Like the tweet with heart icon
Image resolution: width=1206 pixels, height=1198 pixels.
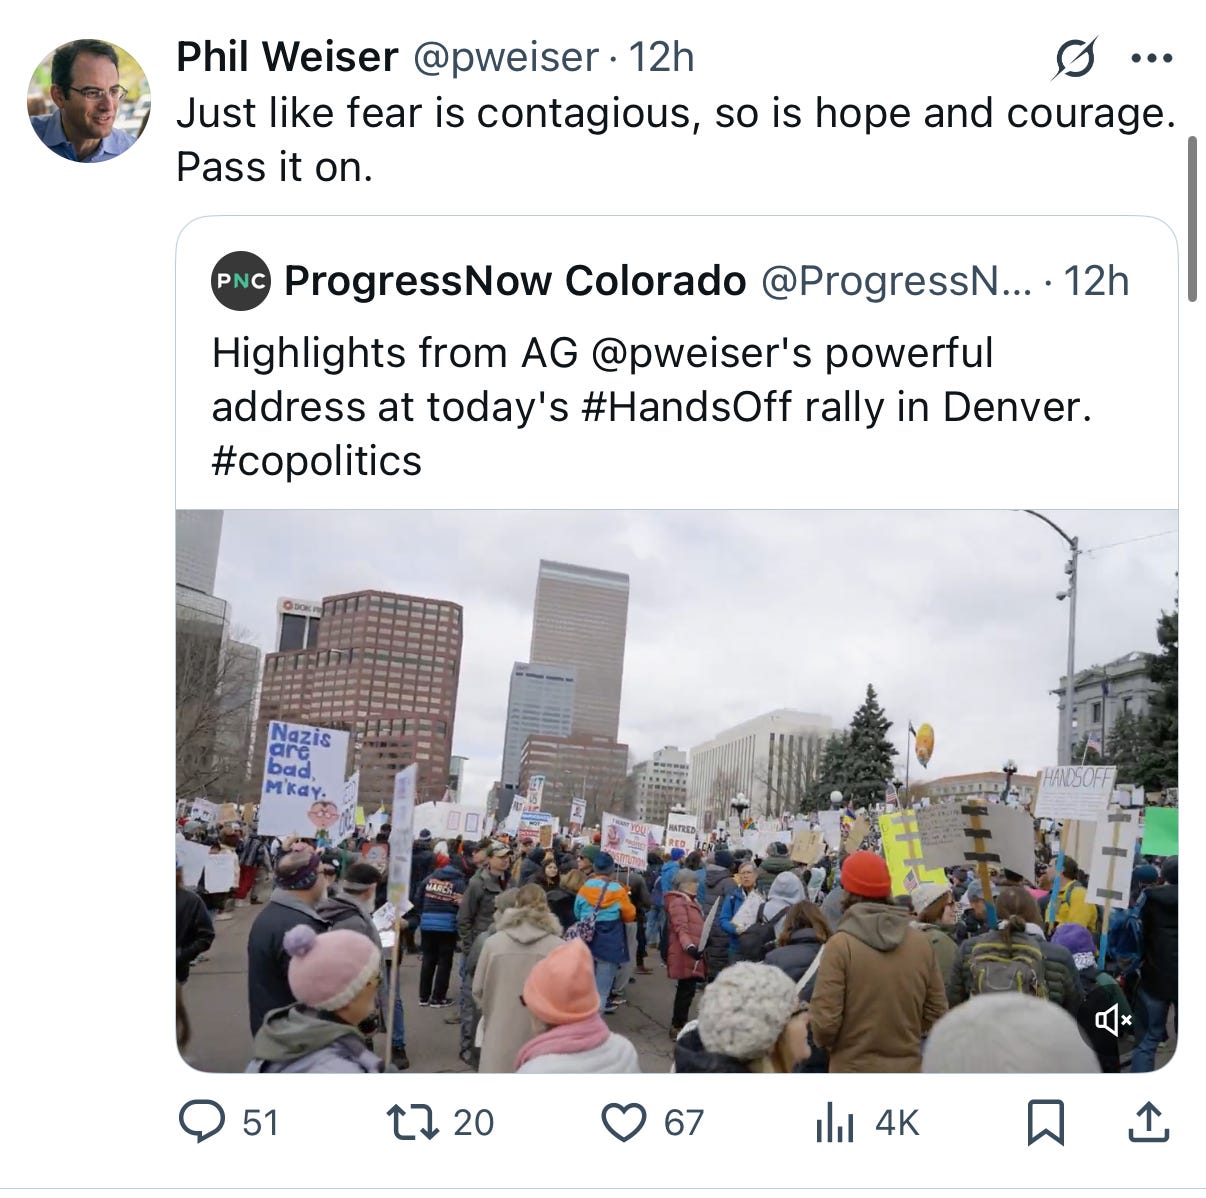click(623, 1122)
